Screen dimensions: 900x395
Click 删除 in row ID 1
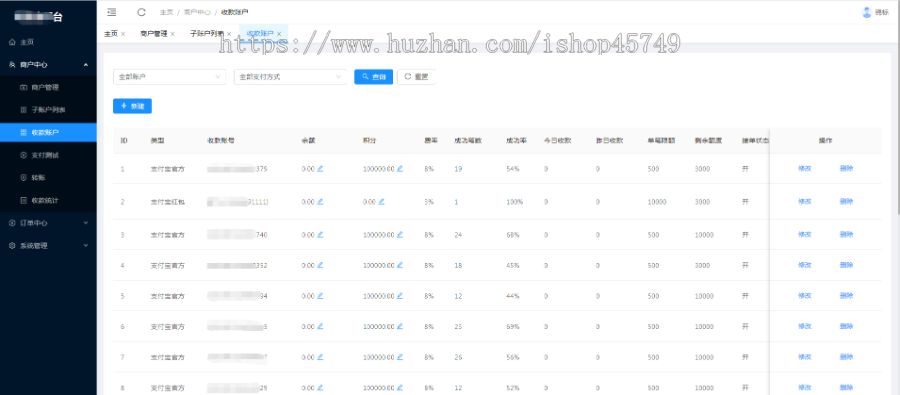(x=846, y=169)
